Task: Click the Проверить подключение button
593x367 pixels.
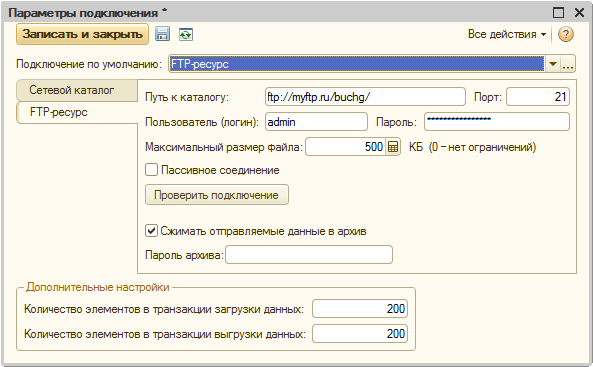Action: [217, 195]
